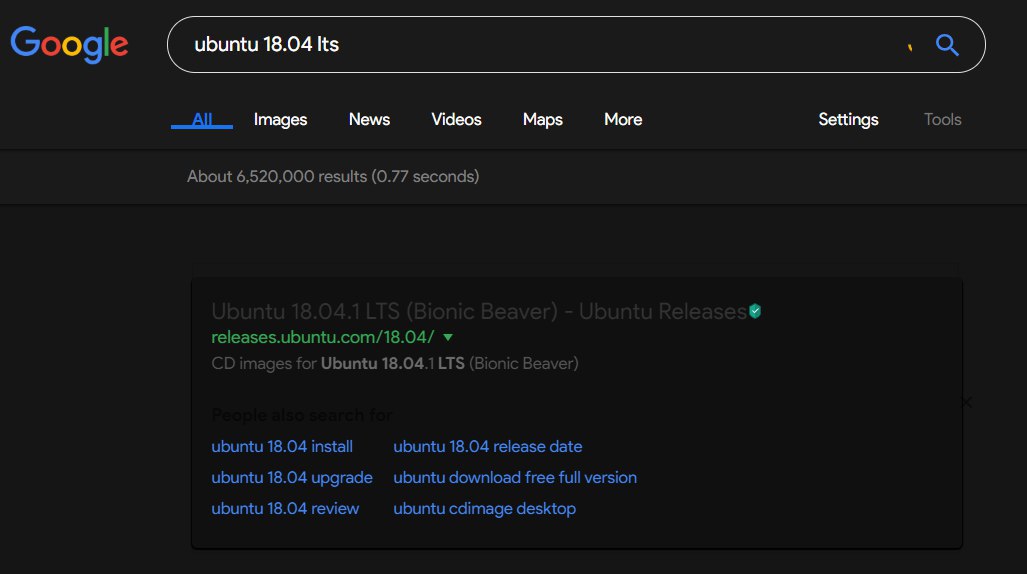Switch to News results
The height and width of the screenshot is (574, 1027).
369,119
